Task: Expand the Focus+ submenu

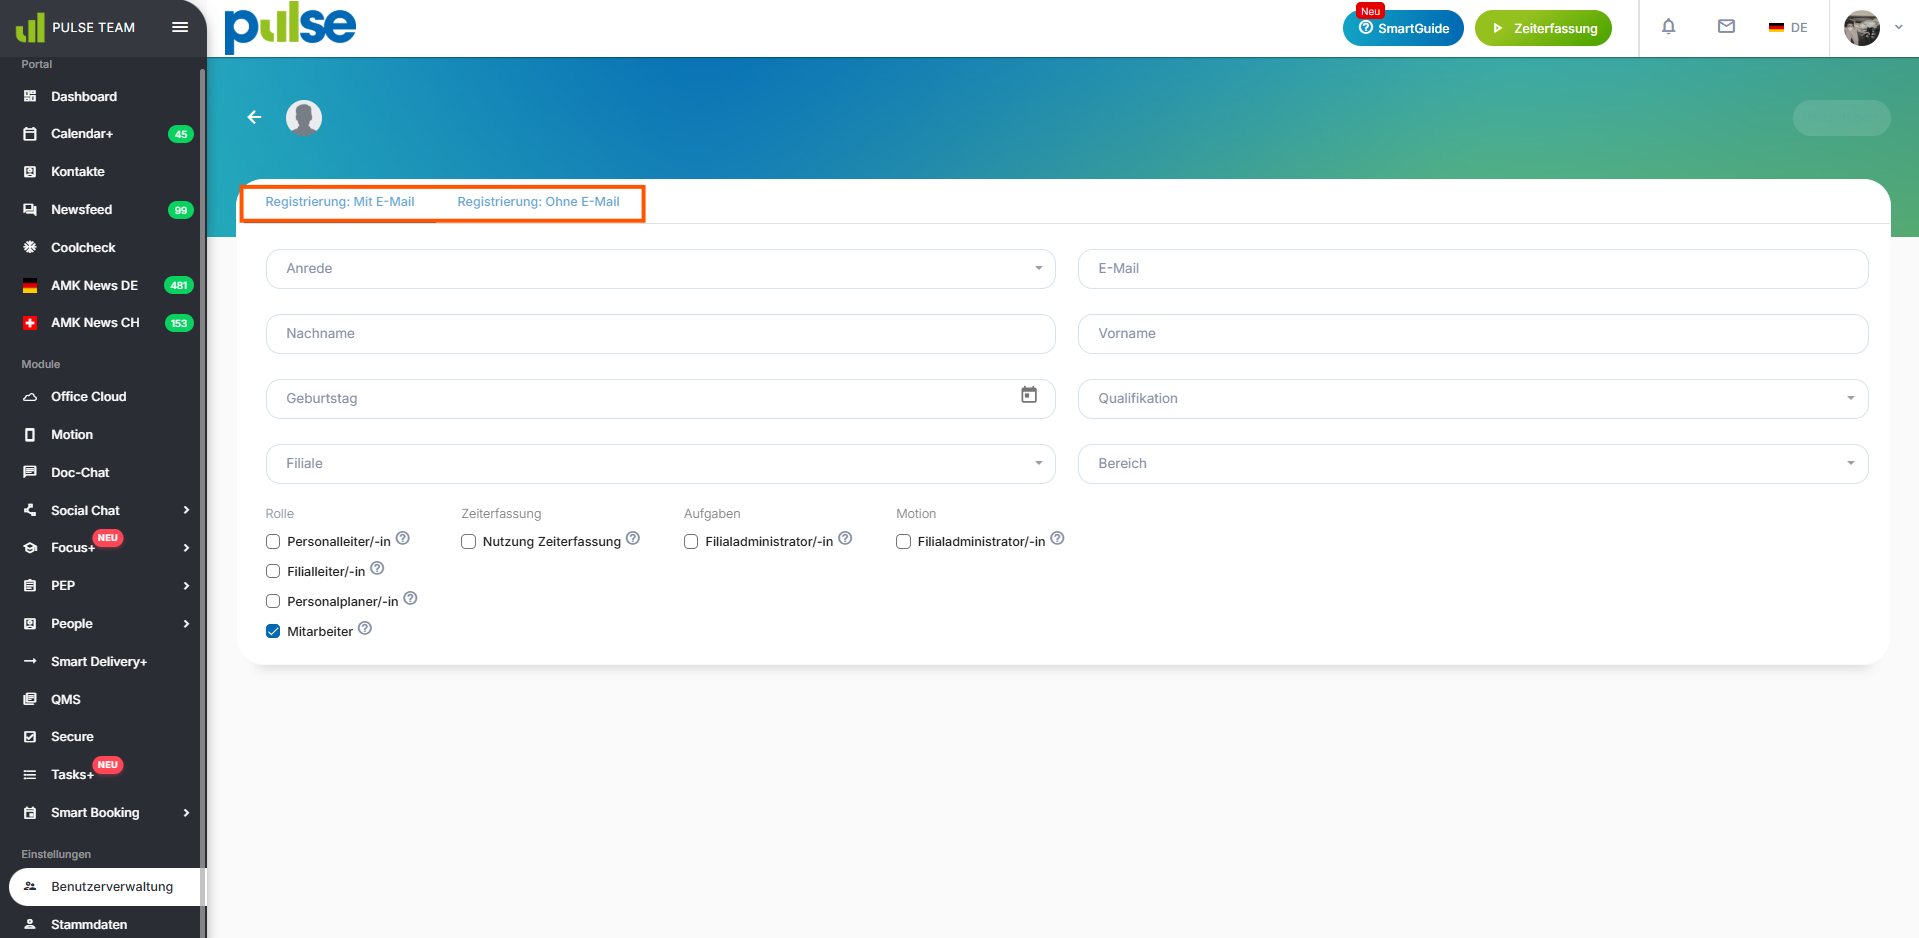Action: [x=186, y=548]
